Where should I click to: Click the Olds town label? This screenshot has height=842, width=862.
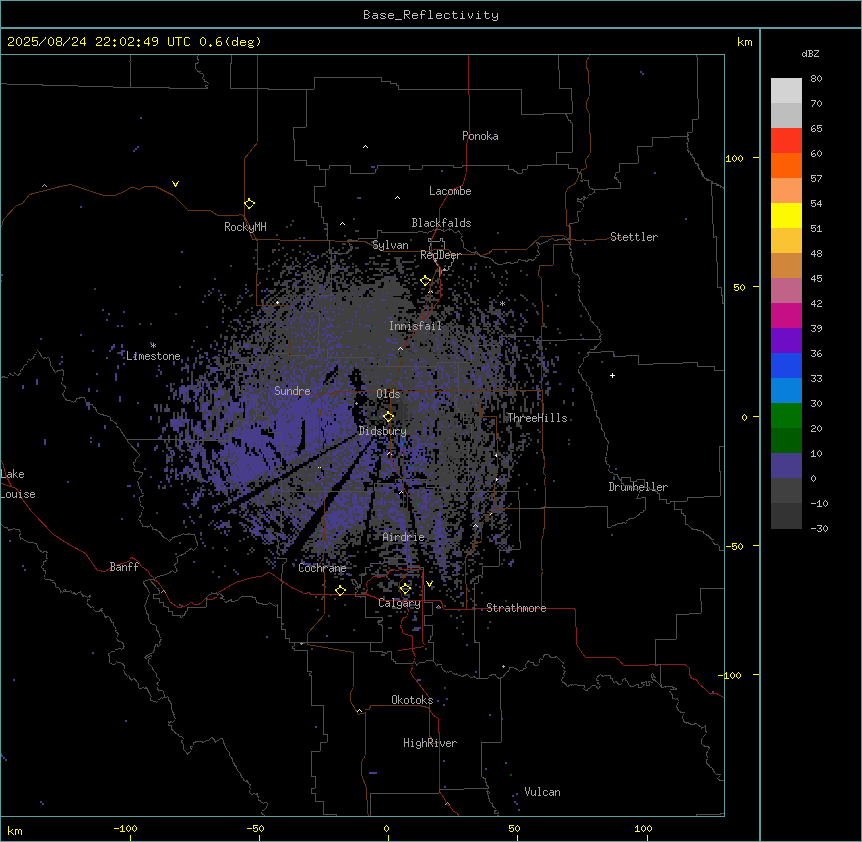tap(388, 394)
